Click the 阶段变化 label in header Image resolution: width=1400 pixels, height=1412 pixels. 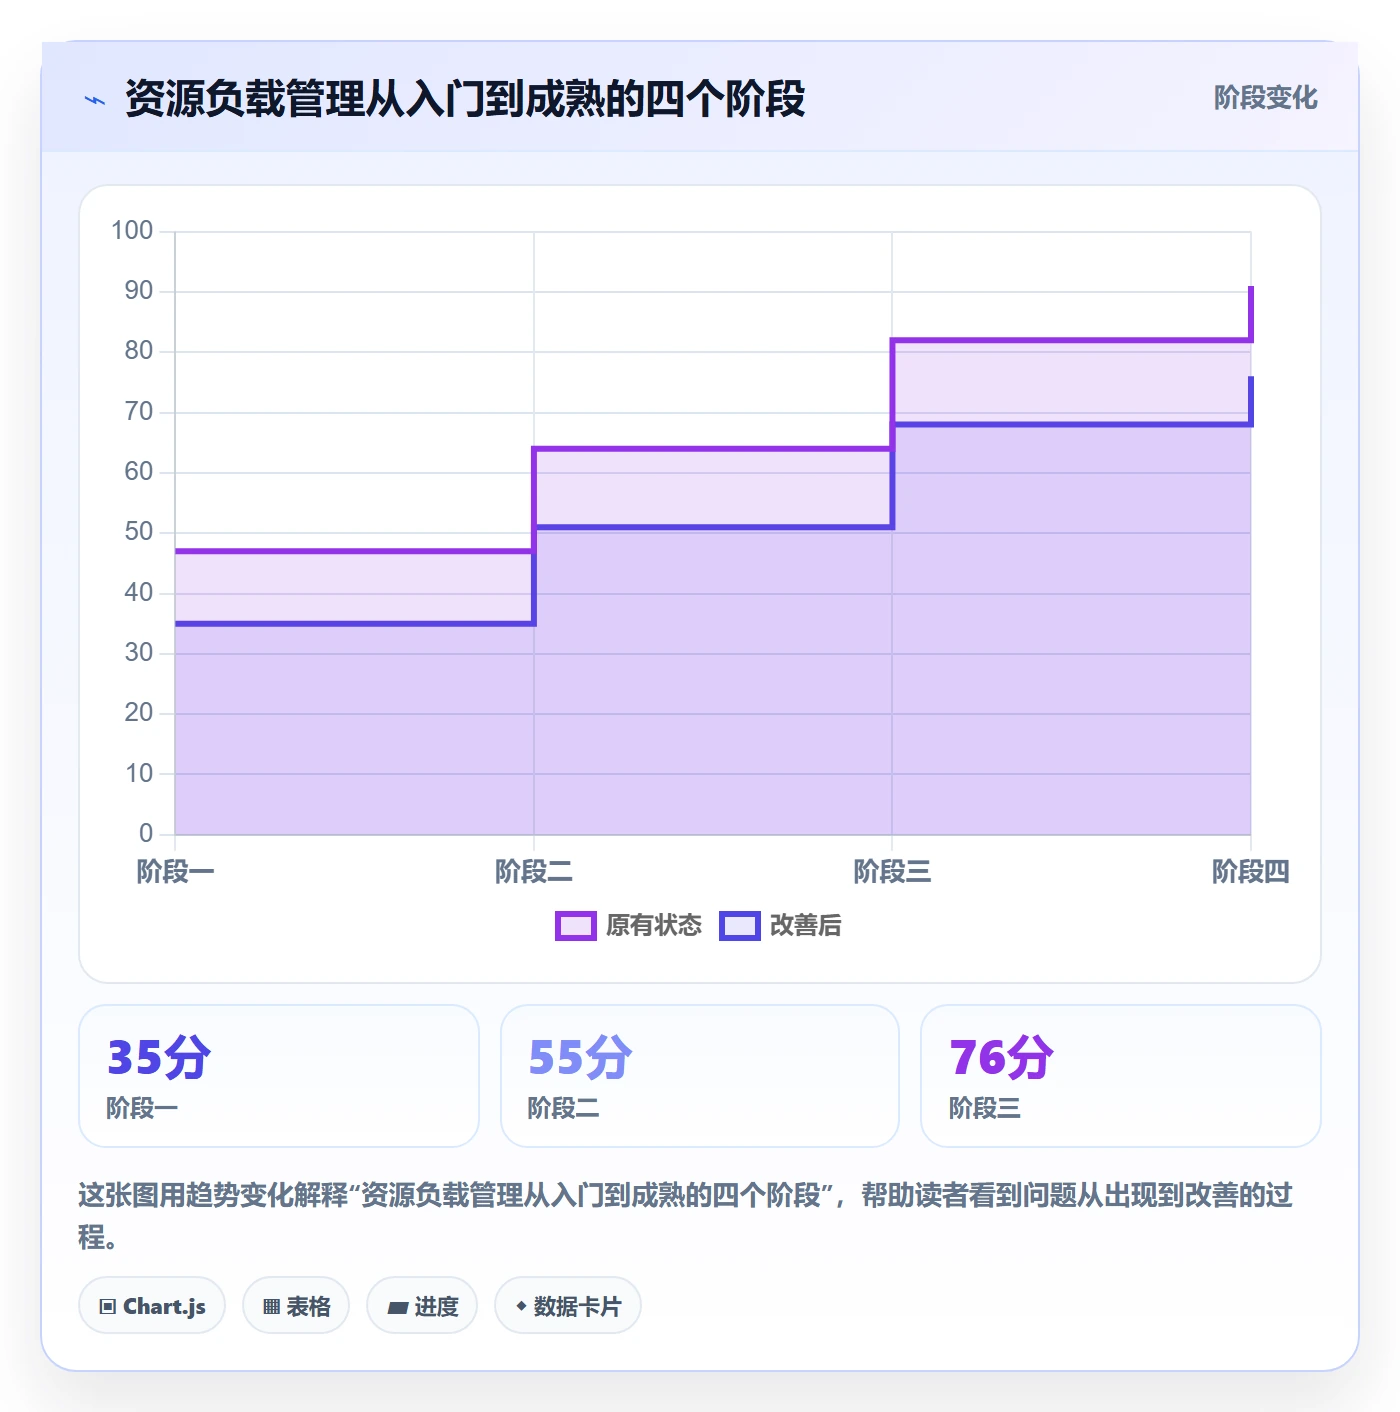1265,98
